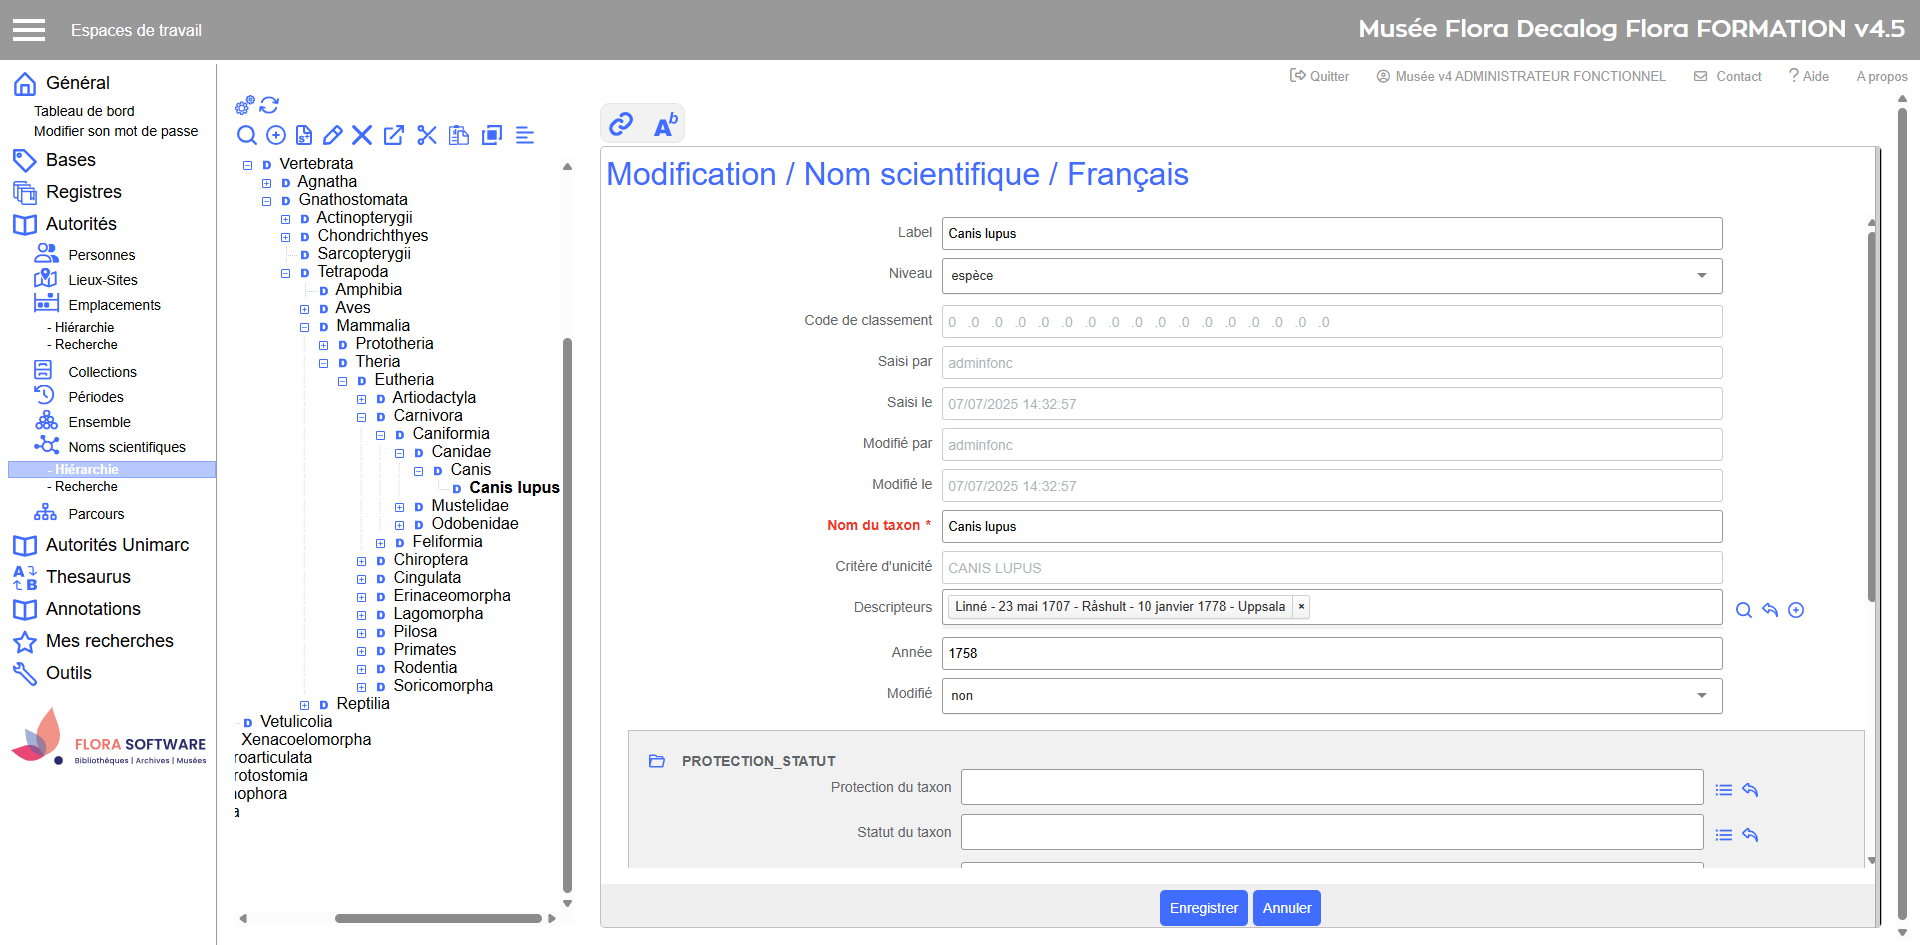Click the refresh hierarchy tree icon
1920x945 pixels.
click(x=269, y=105)
